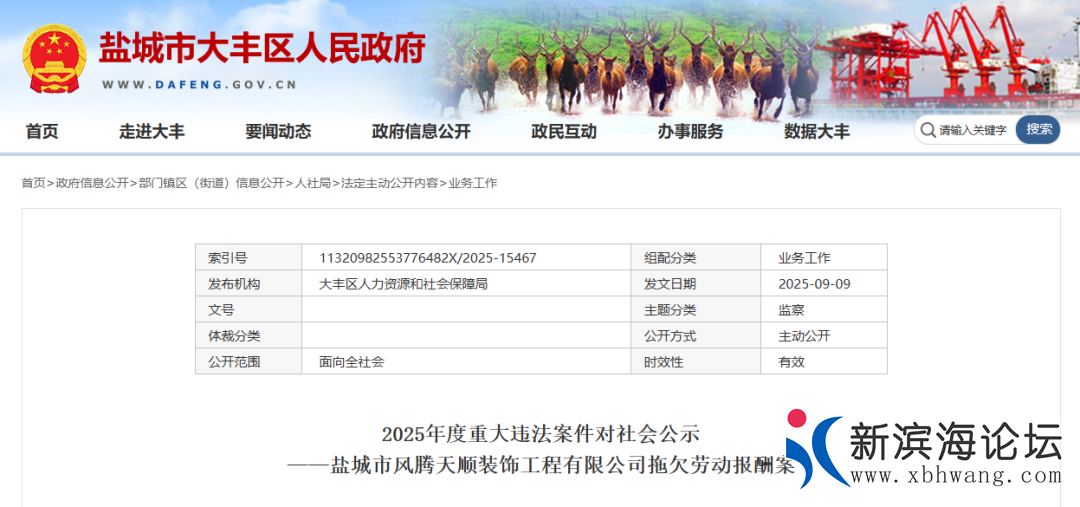Click 业务工作 breadcrumb link
The width and height of the screenshot is (1080, 507).
(473, 183)
